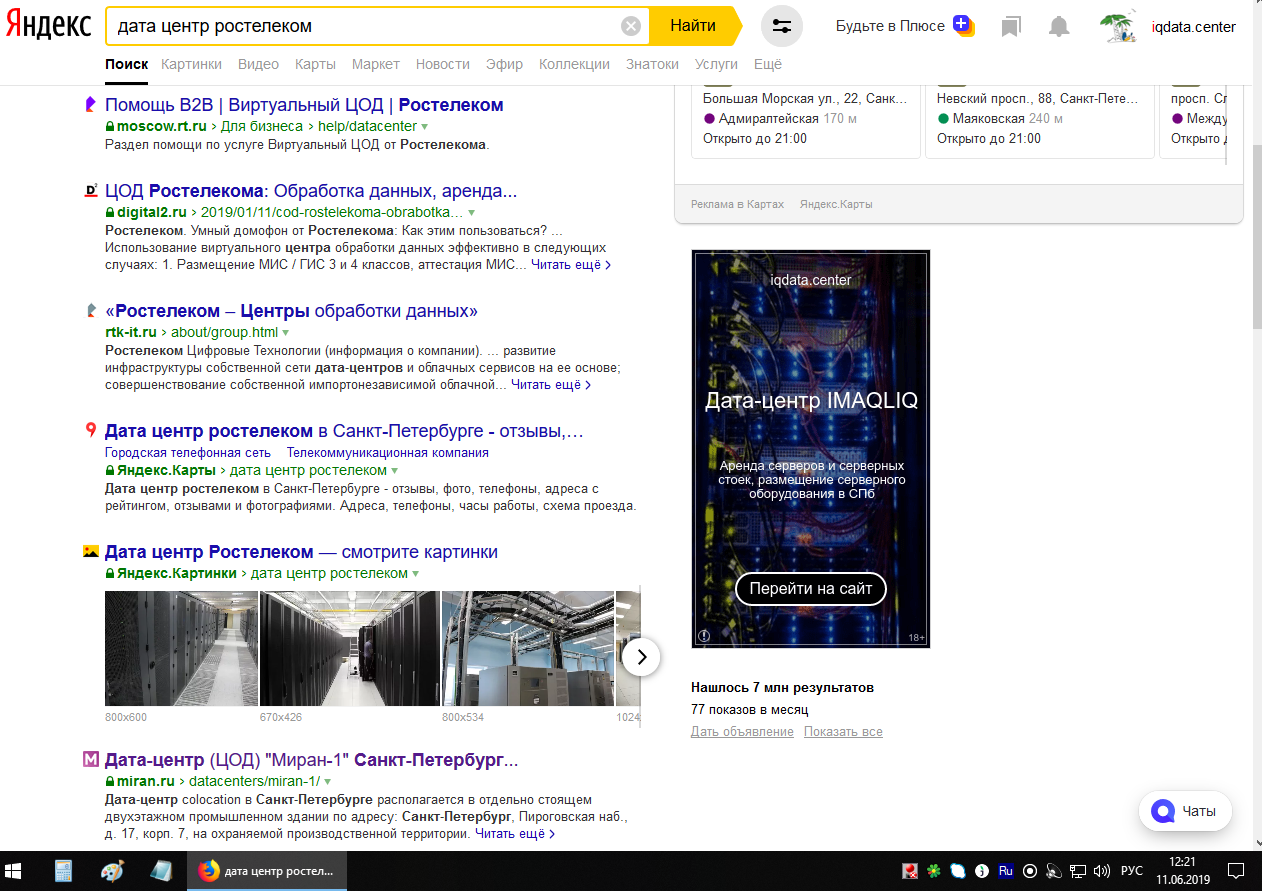Click Дать объявление link

pyautogui.click(x=742, y=732)
